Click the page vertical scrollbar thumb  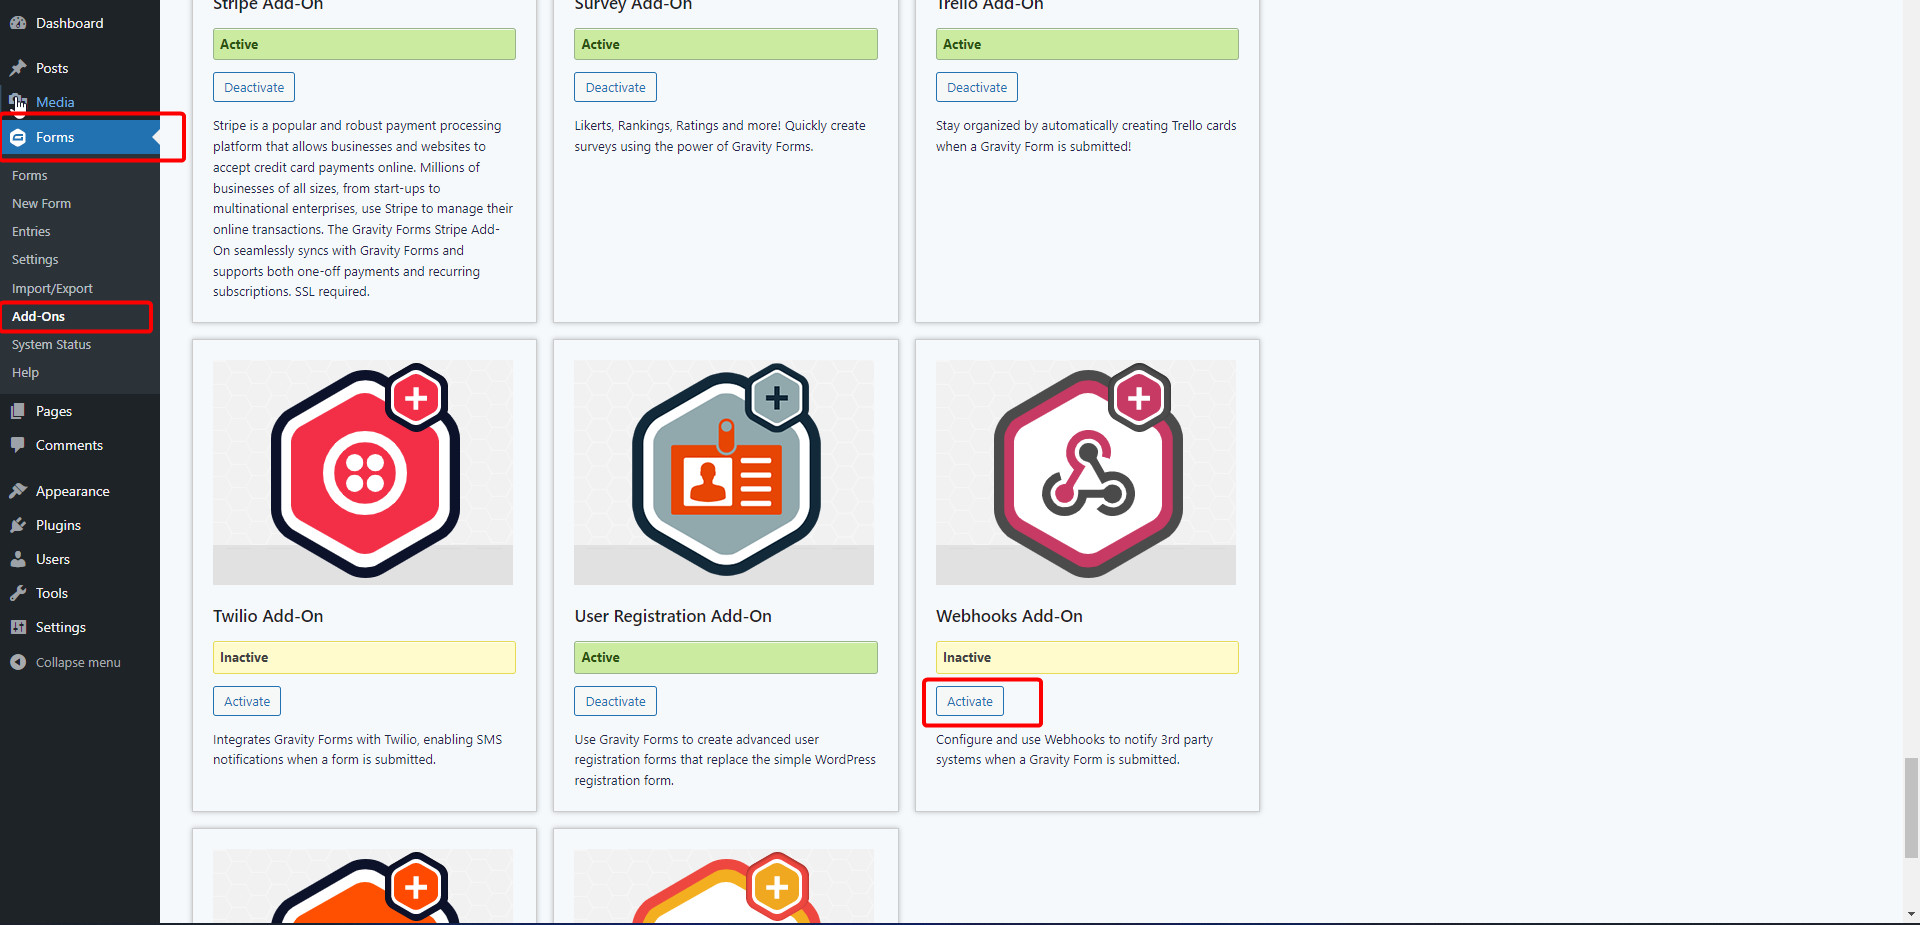tap(1911, 808)
